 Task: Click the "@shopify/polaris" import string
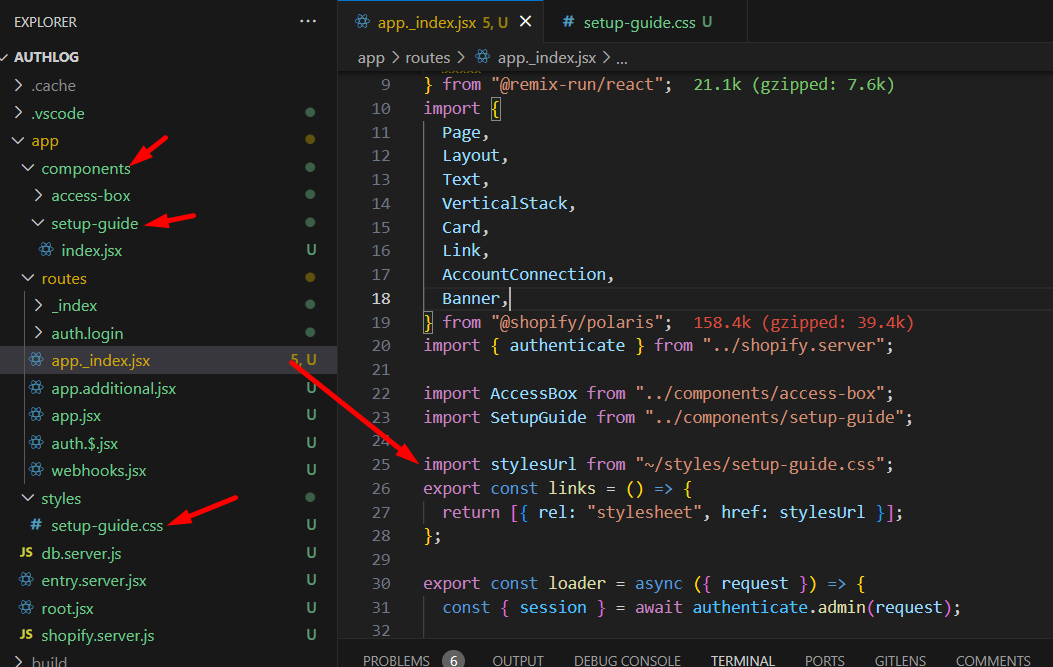point(577,322)
